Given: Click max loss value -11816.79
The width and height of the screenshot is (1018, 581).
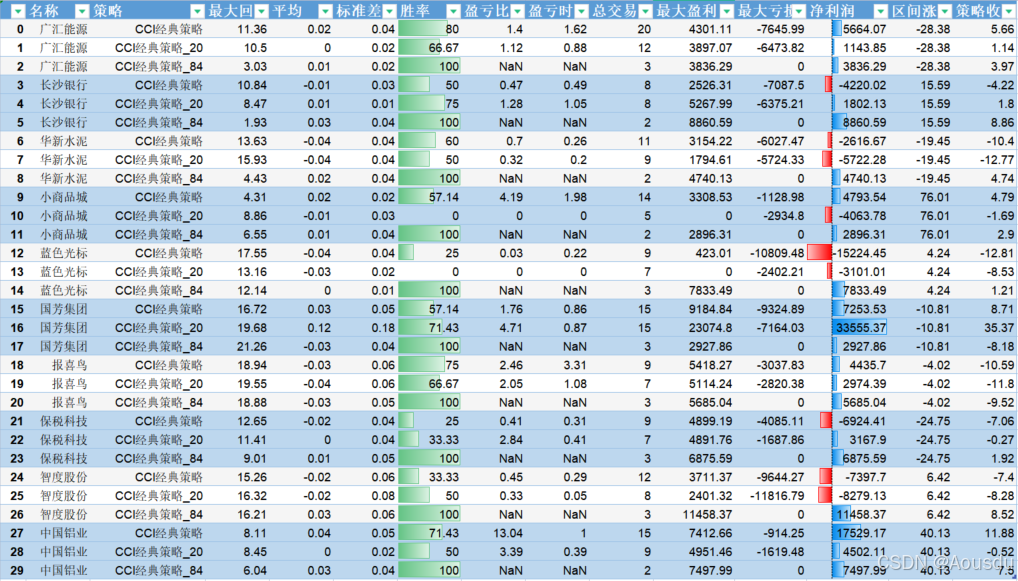Looking at the screenshot, I should click(x=778, y=496).
